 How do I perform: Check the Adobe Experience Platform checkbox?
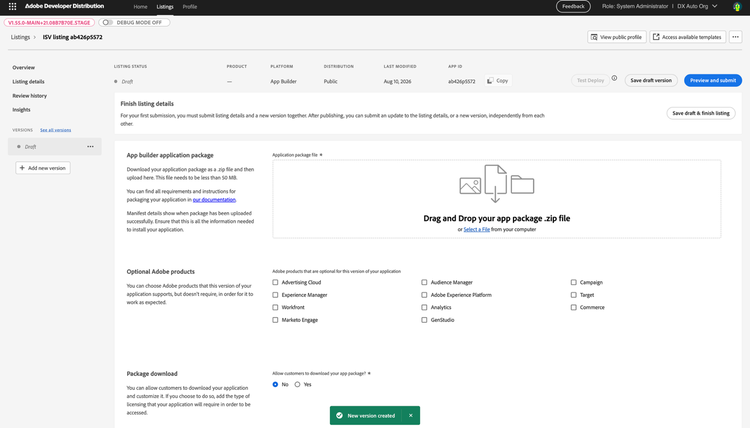click(x=424, y=295)
